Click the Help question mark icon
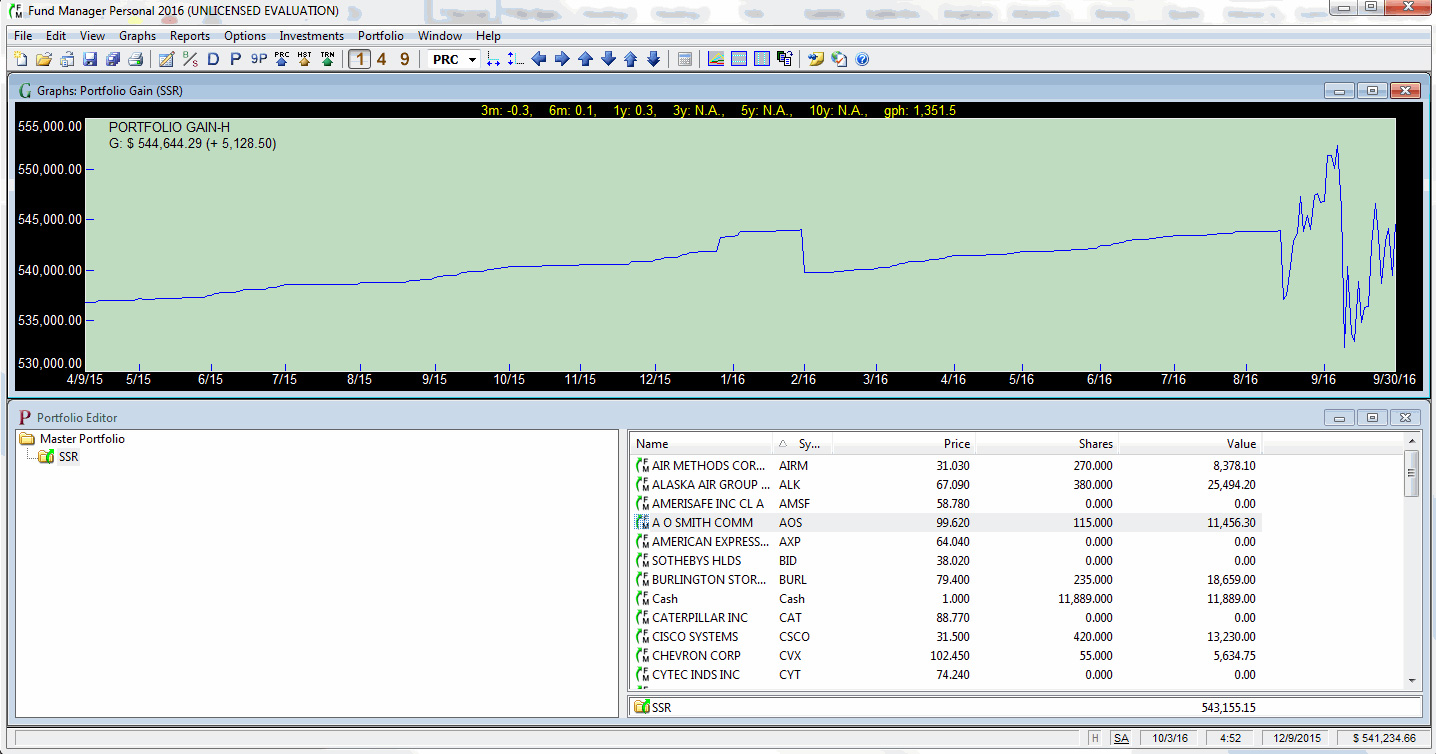The image size is (1436, 754). coord(861,58)
